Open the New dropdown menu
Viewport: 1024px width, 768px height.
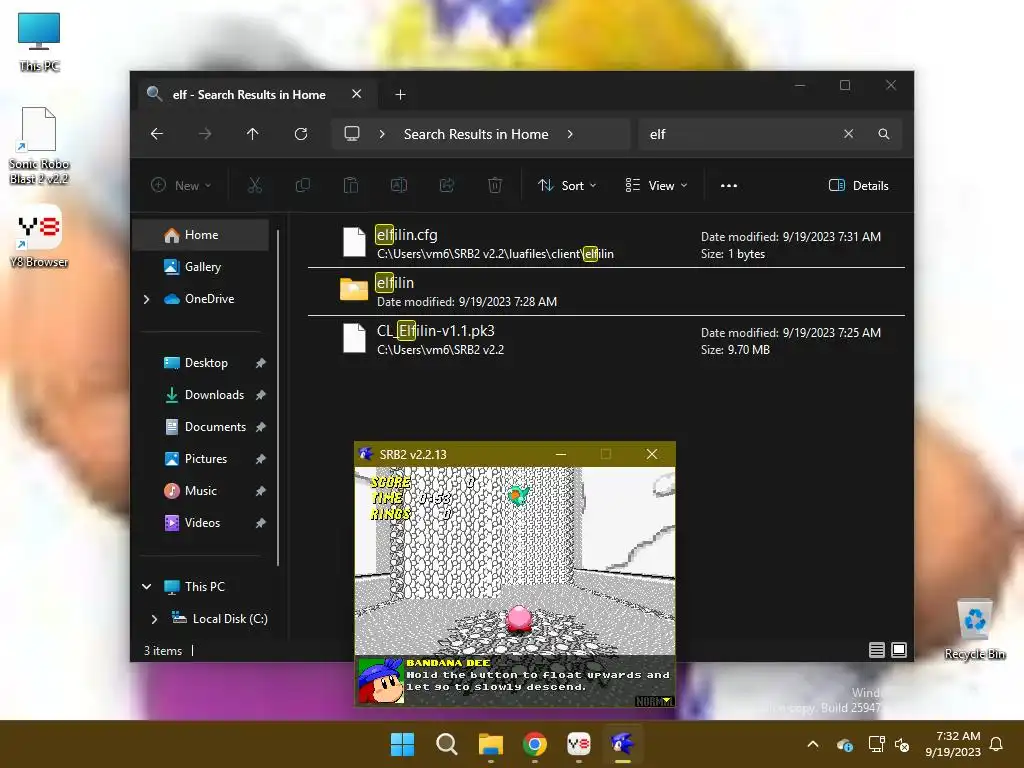coord(181,185)
